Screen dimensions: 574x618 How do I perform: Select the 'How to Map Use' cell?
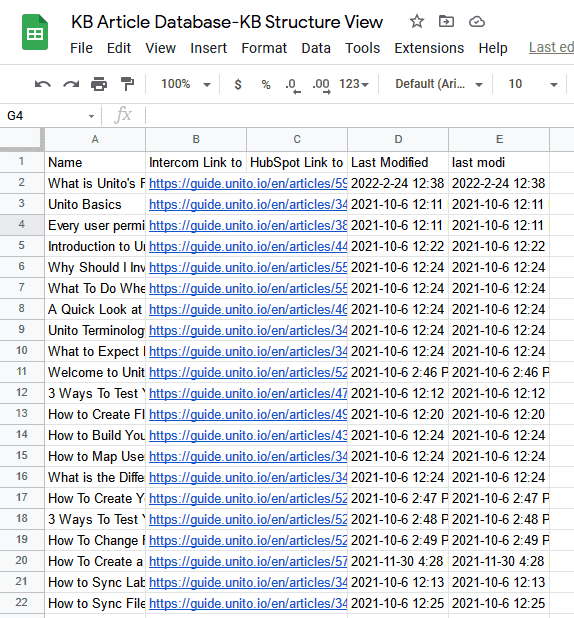(x=95, y=456)
